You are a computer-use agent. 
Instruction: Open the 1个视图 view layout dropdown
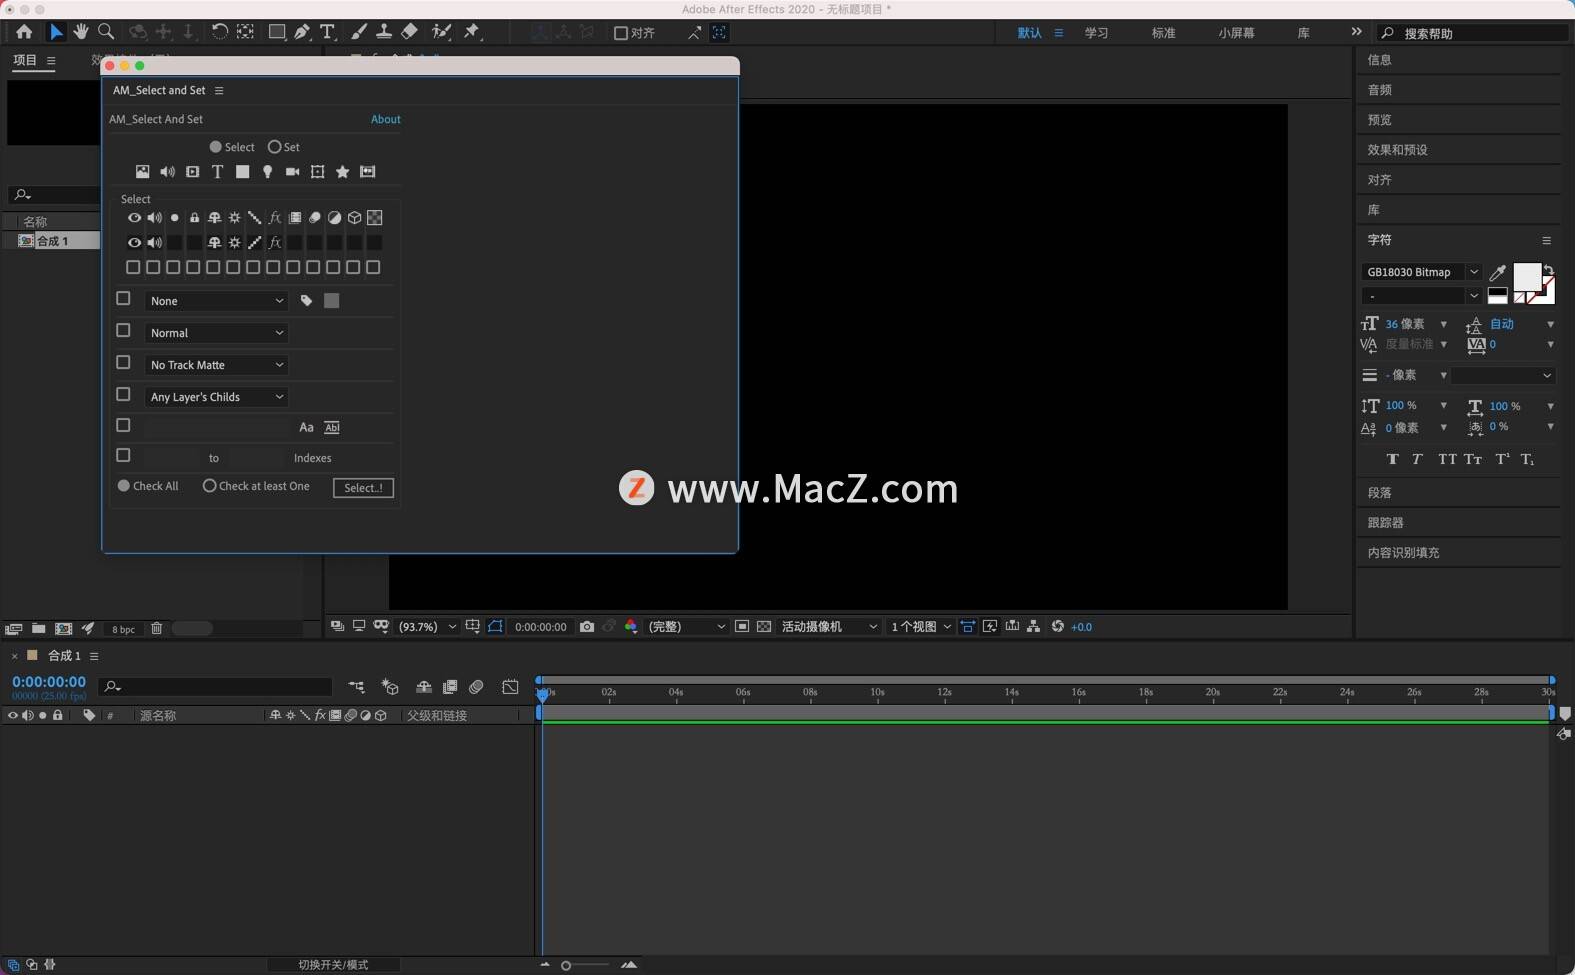[x=921, y=627]
